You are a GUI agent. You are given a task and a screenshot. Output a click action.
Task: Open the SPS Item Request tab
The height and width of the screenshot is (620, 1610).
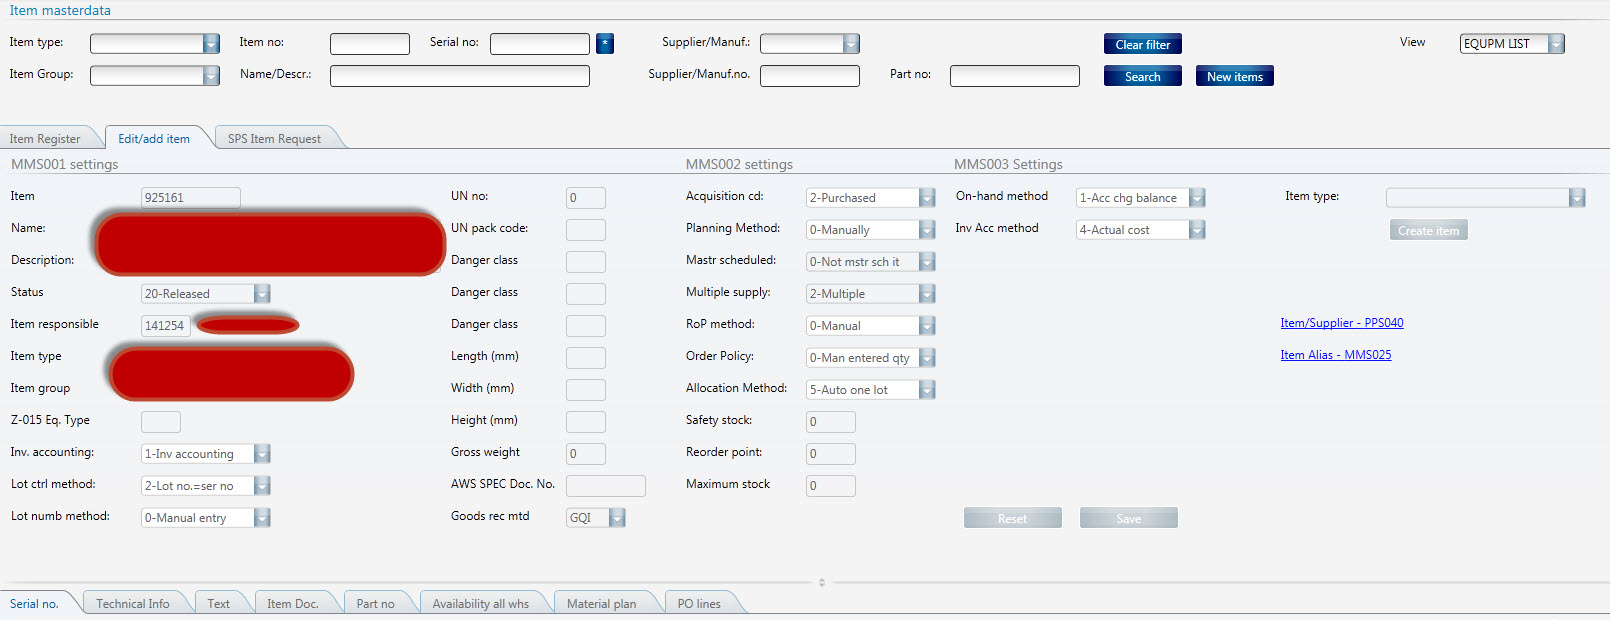click(274, 139)
